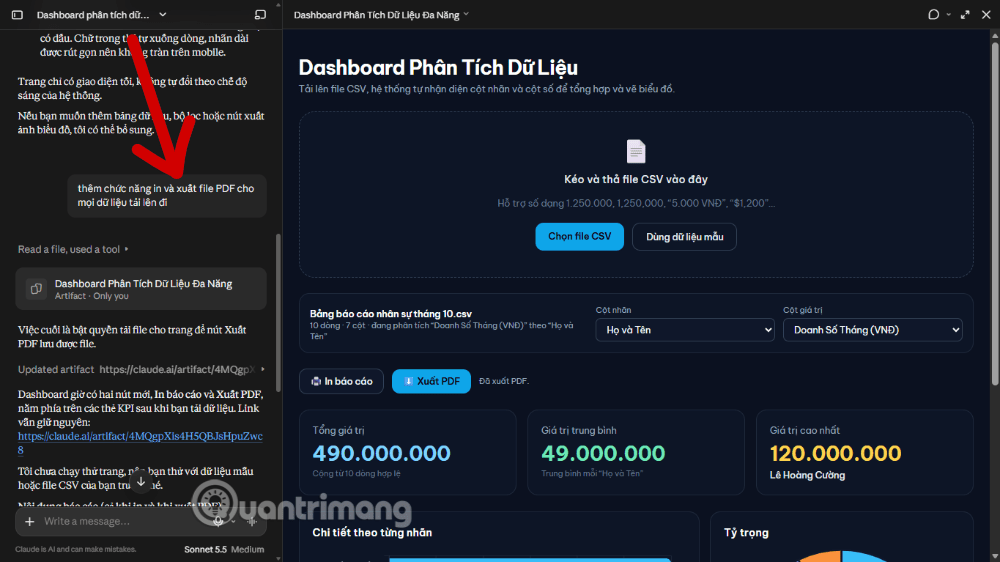
Task: Jump to the bottom of the chat with the down arrow
Action: coord(141,482)
